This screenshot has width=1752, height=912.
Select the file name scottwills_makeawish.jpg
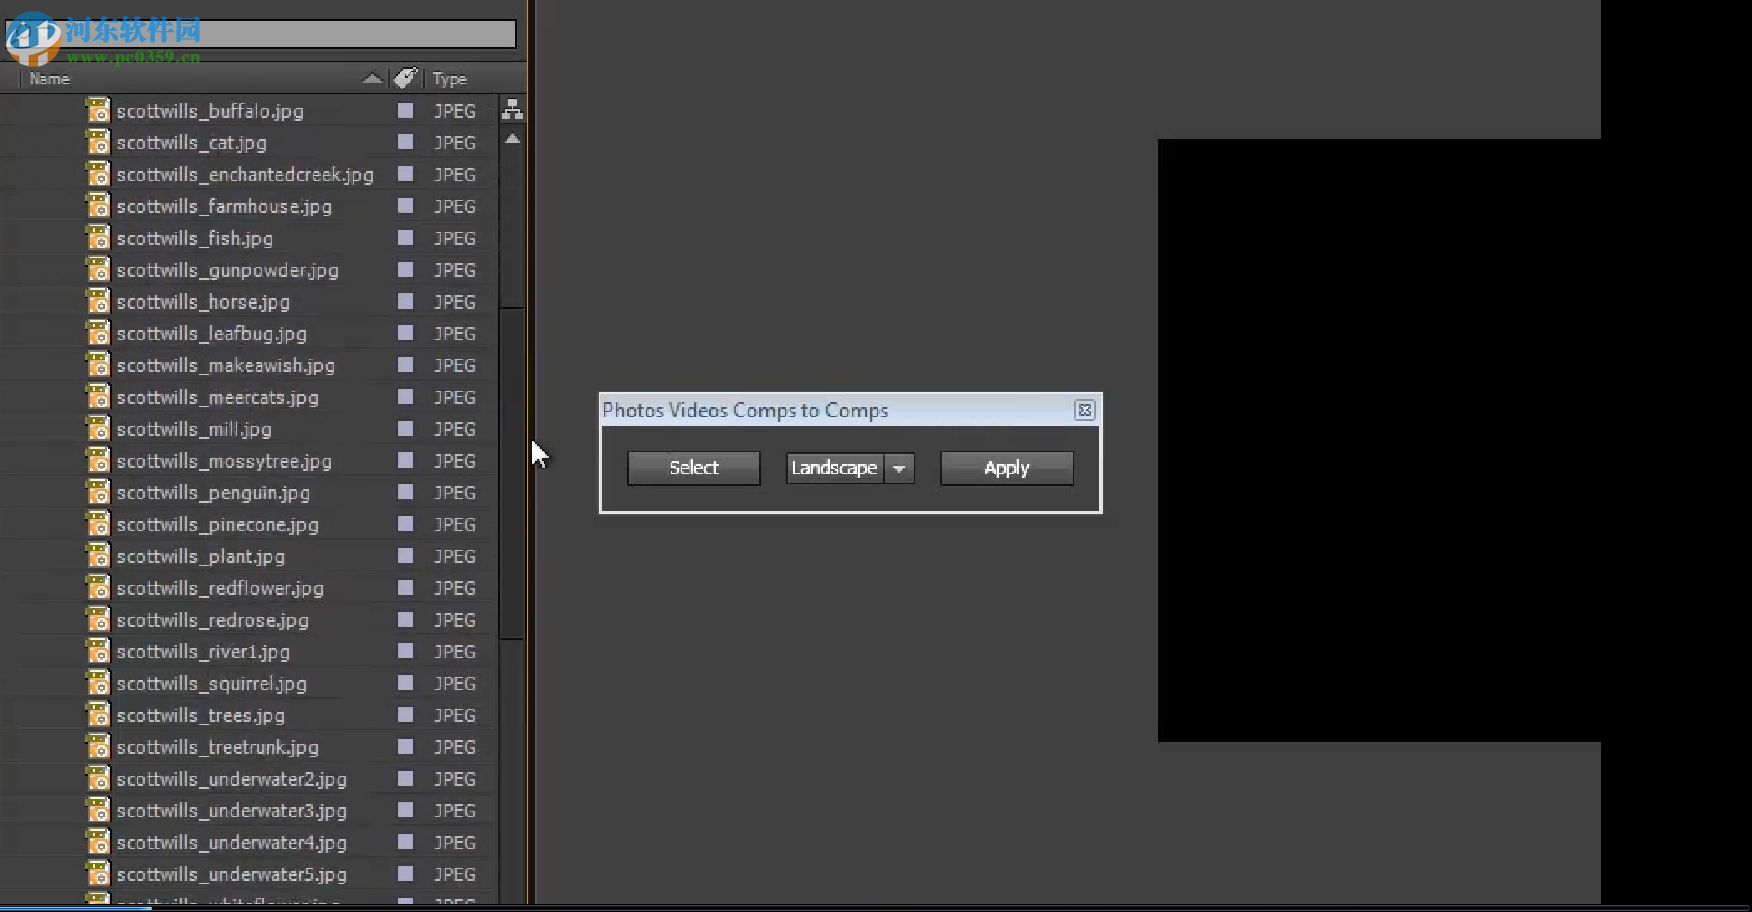click(x=226, y=366)
